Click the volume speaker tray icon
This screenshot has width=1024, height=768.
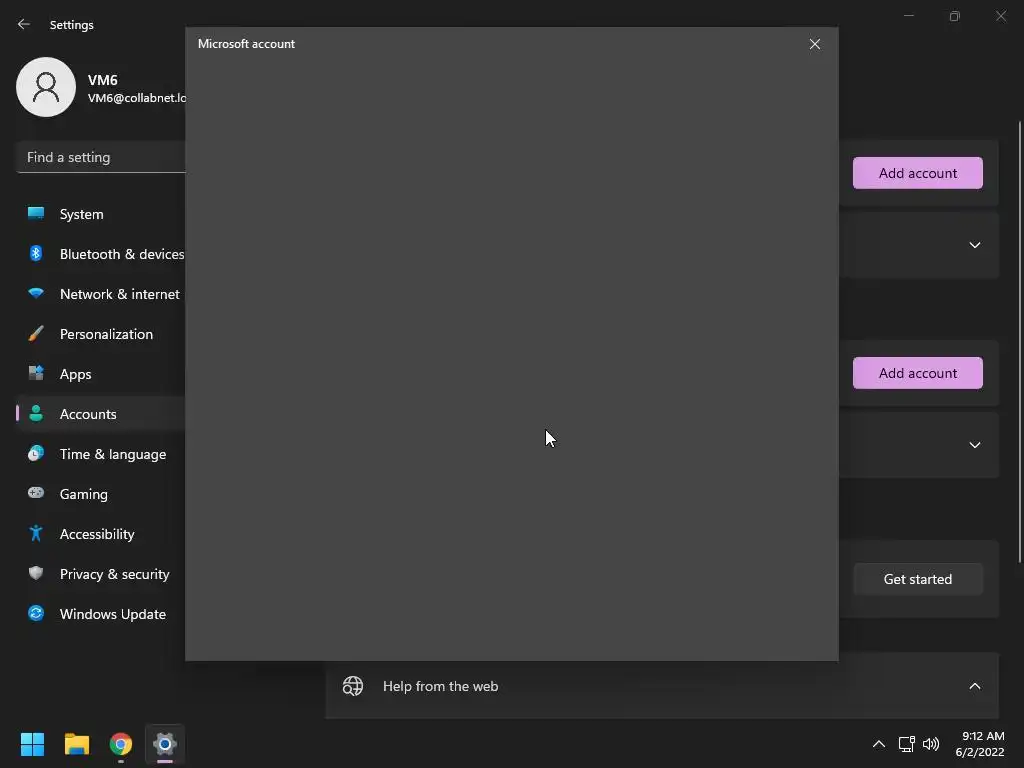(x=931, y=744)
